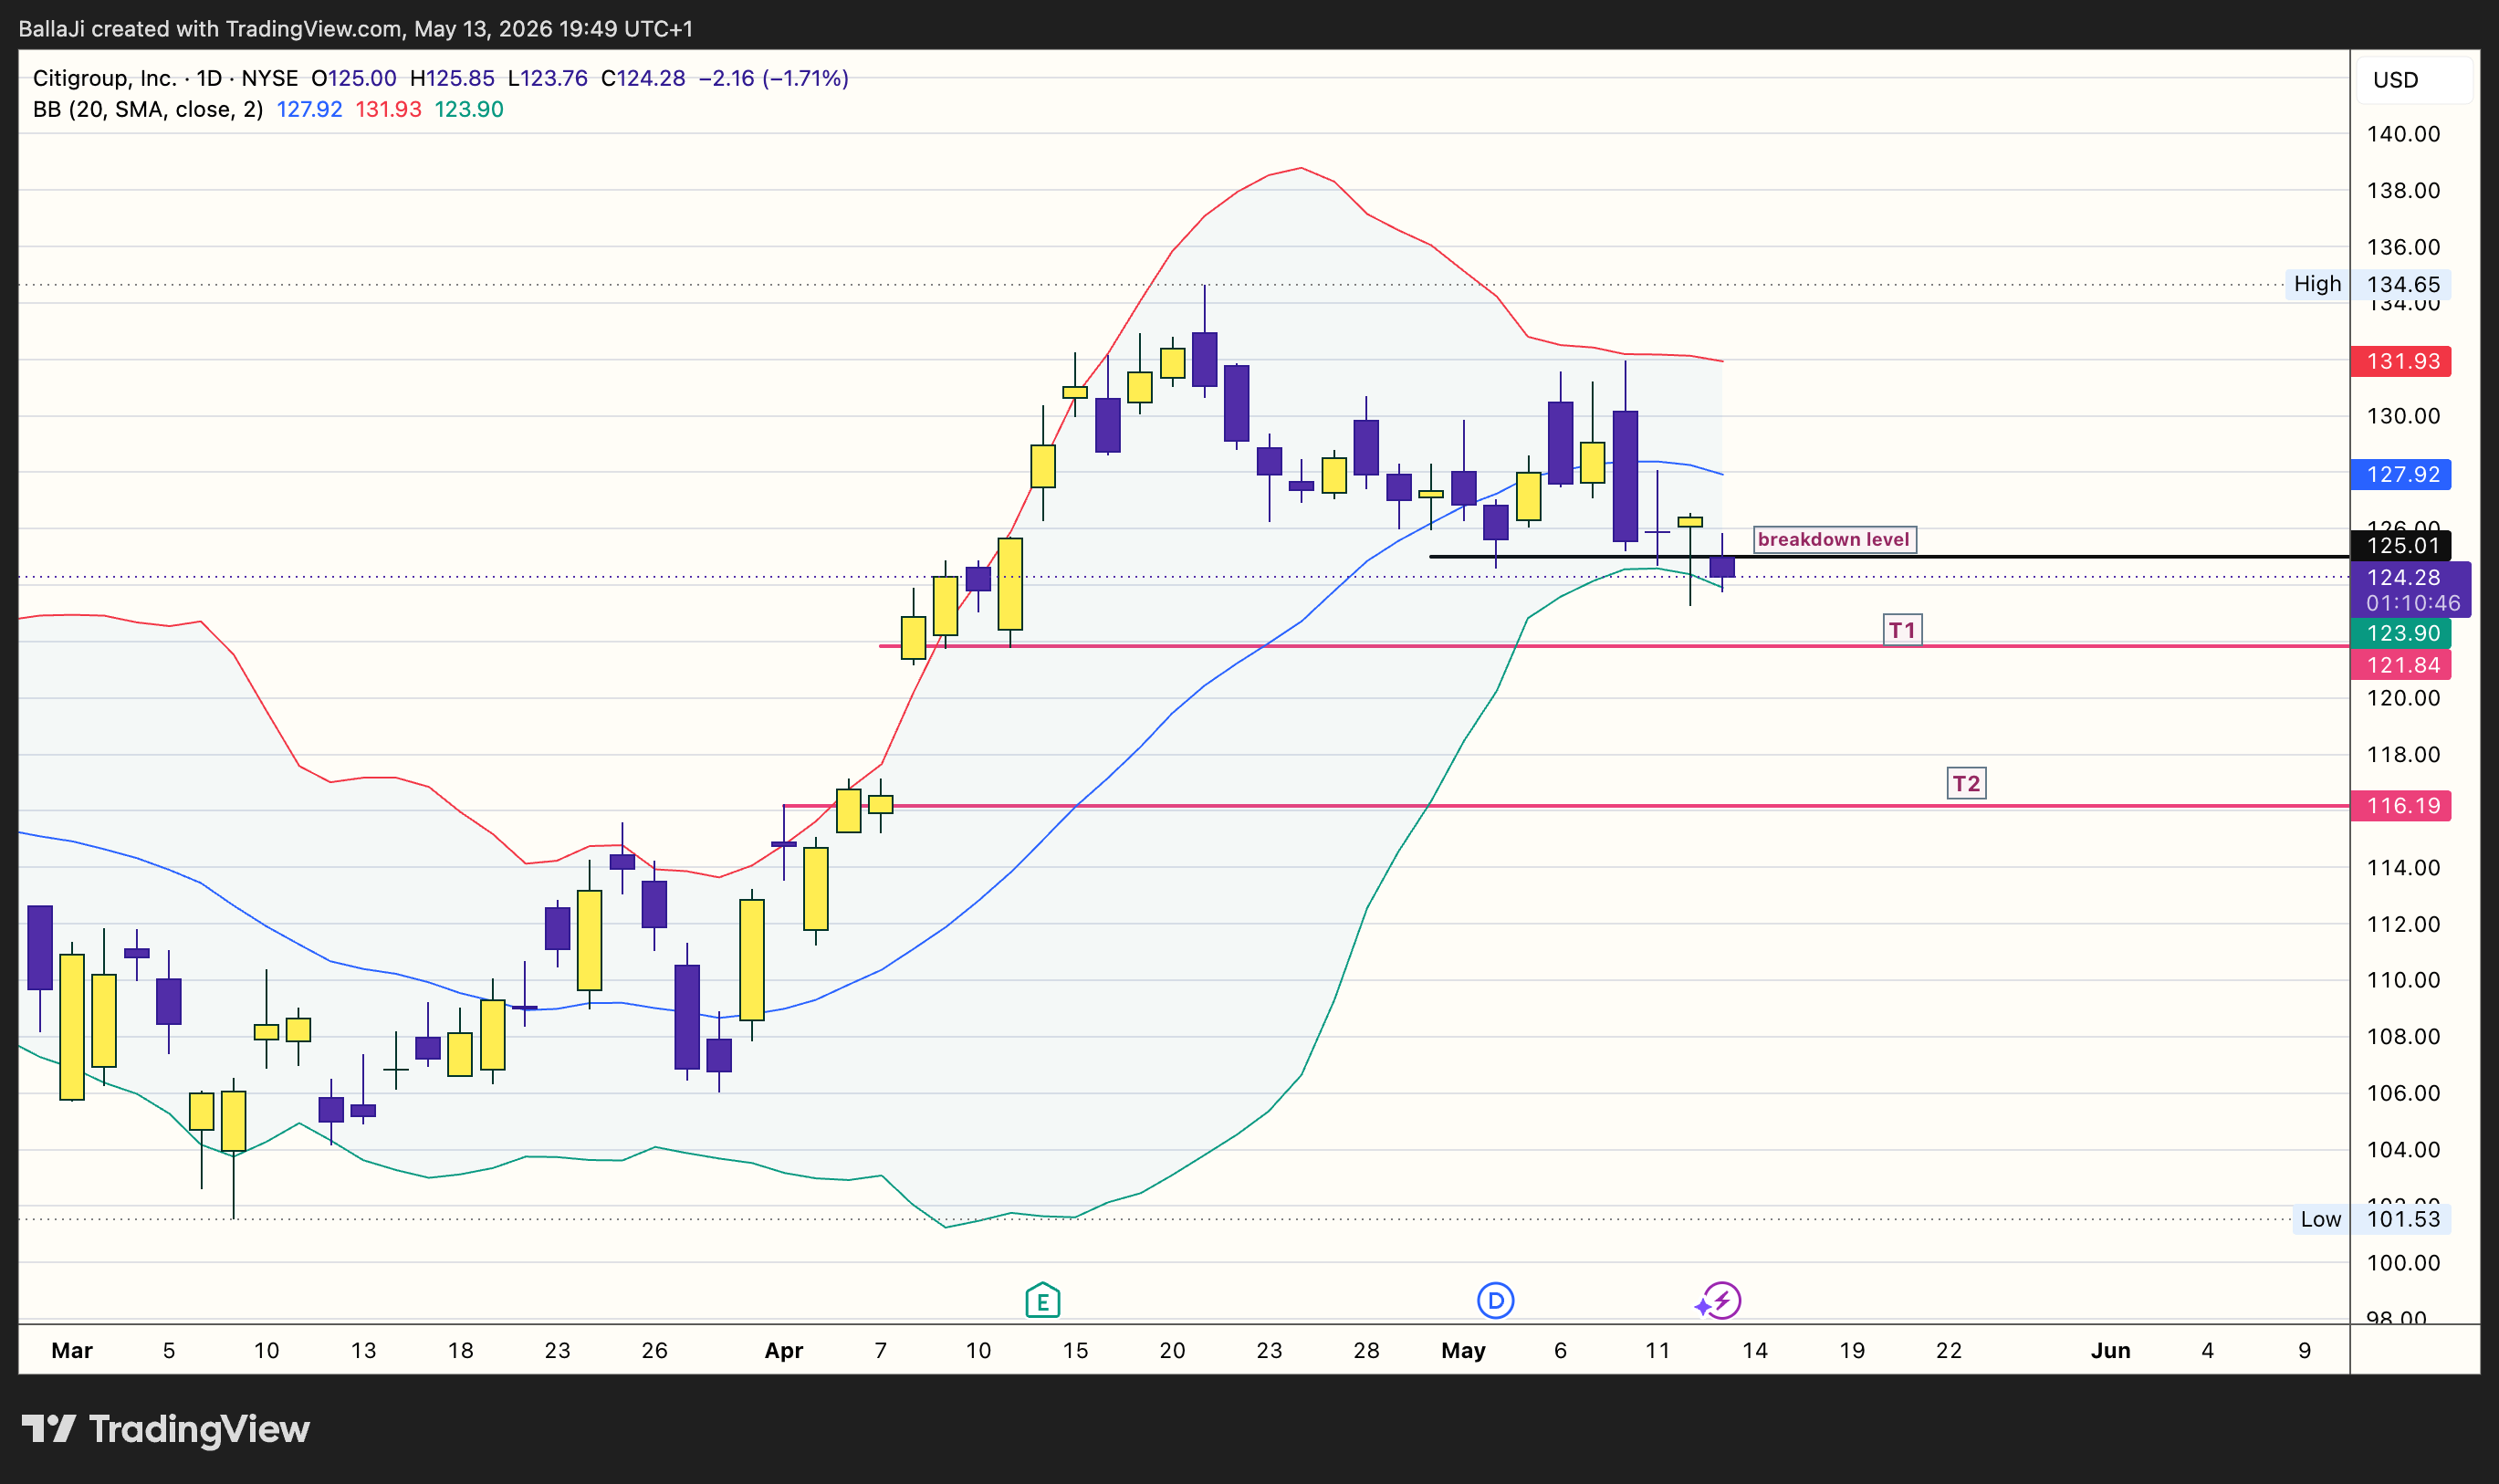Click the 'Low' label on the chart
Image resolution: width=2499 pixels, height=1484 pixels.
point(2320,1219)
